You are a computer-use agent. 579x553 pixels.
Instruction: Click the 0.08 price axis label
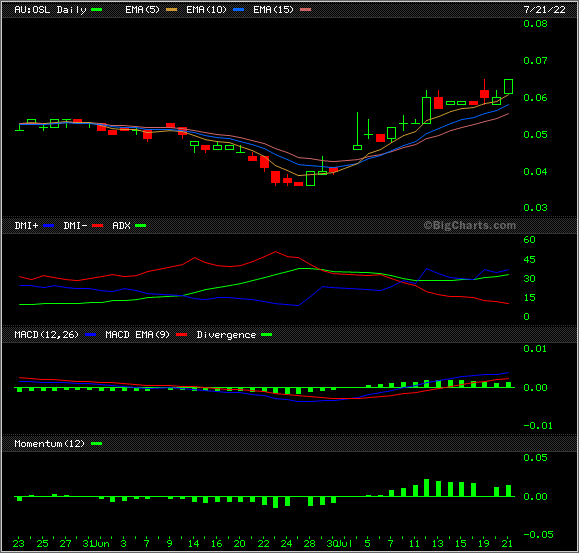(x=535, y=24)
